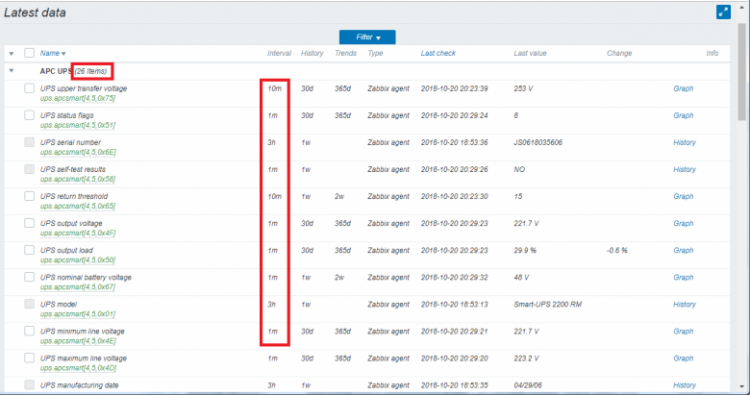Click last value 48 V

pyautogui.click(x=521, y=277)
